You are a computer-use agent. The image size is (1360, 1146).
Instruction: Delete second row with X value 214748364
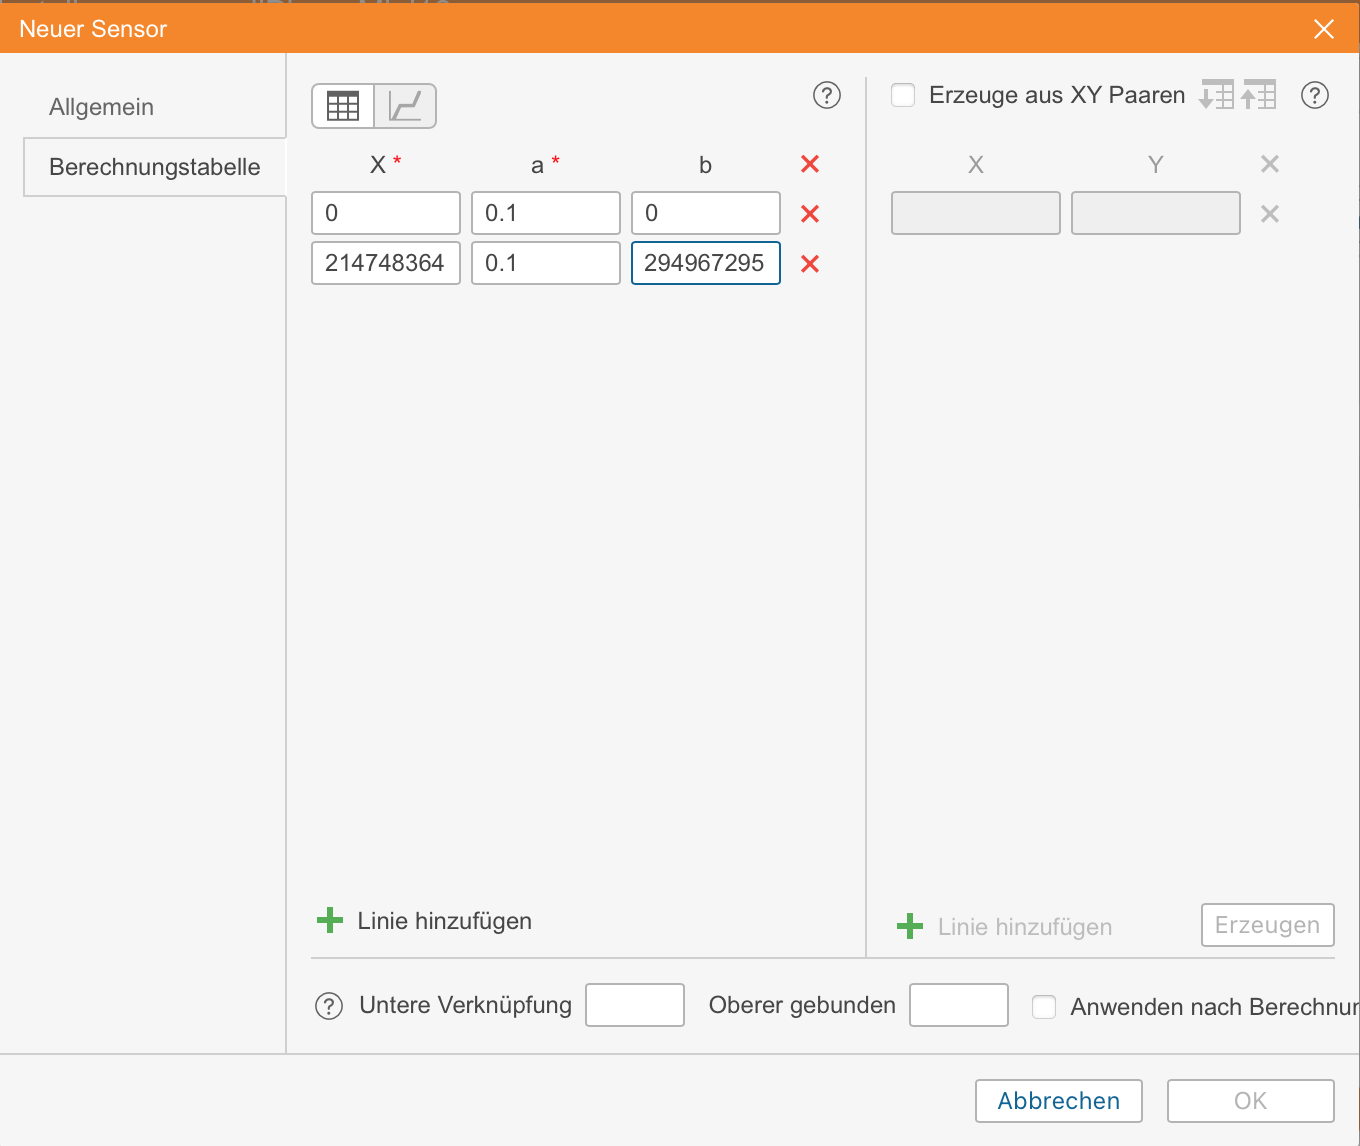point(810,264)
